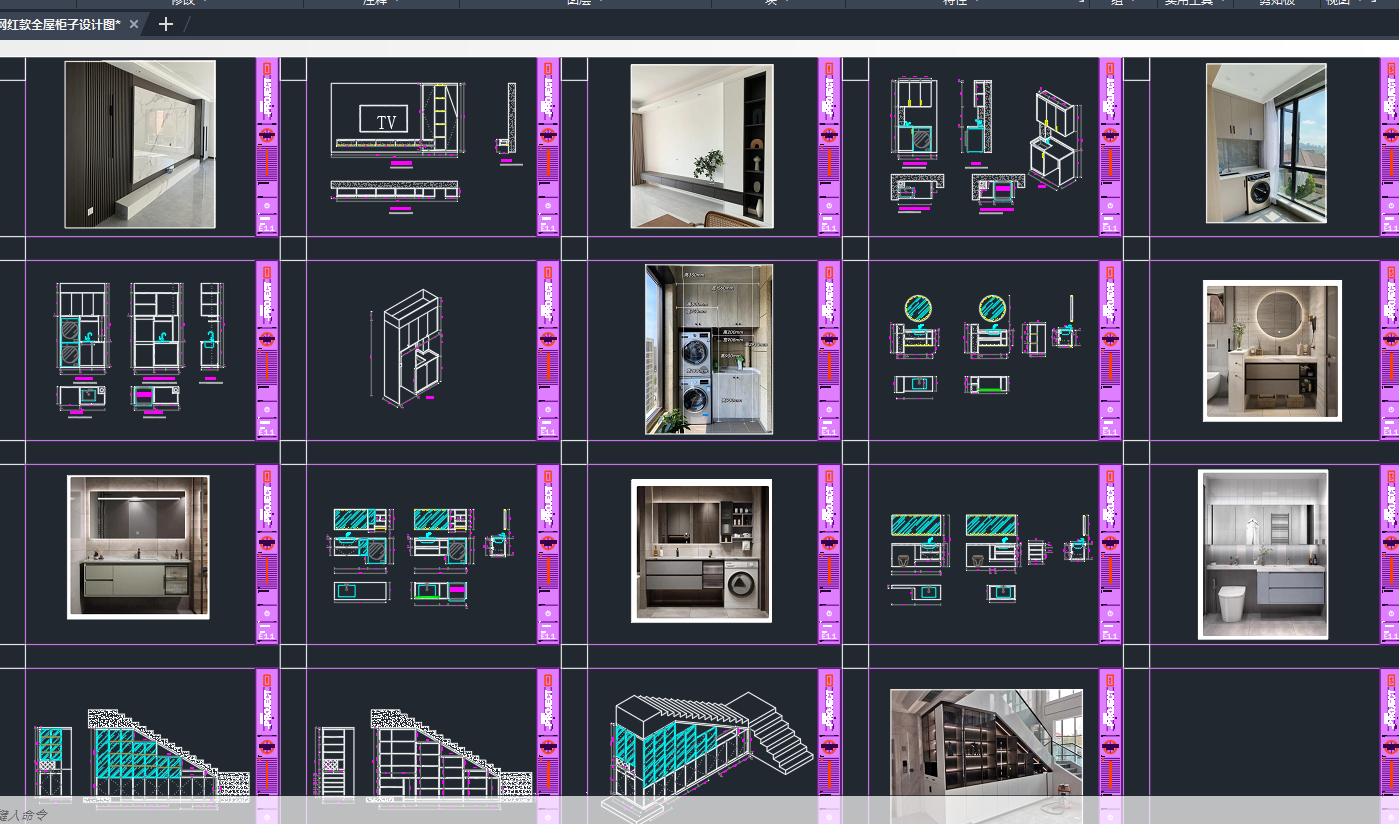Select the balcony washing machine cabinet photo
This screenshot has height=824, width=1399.
point(1266,143)
